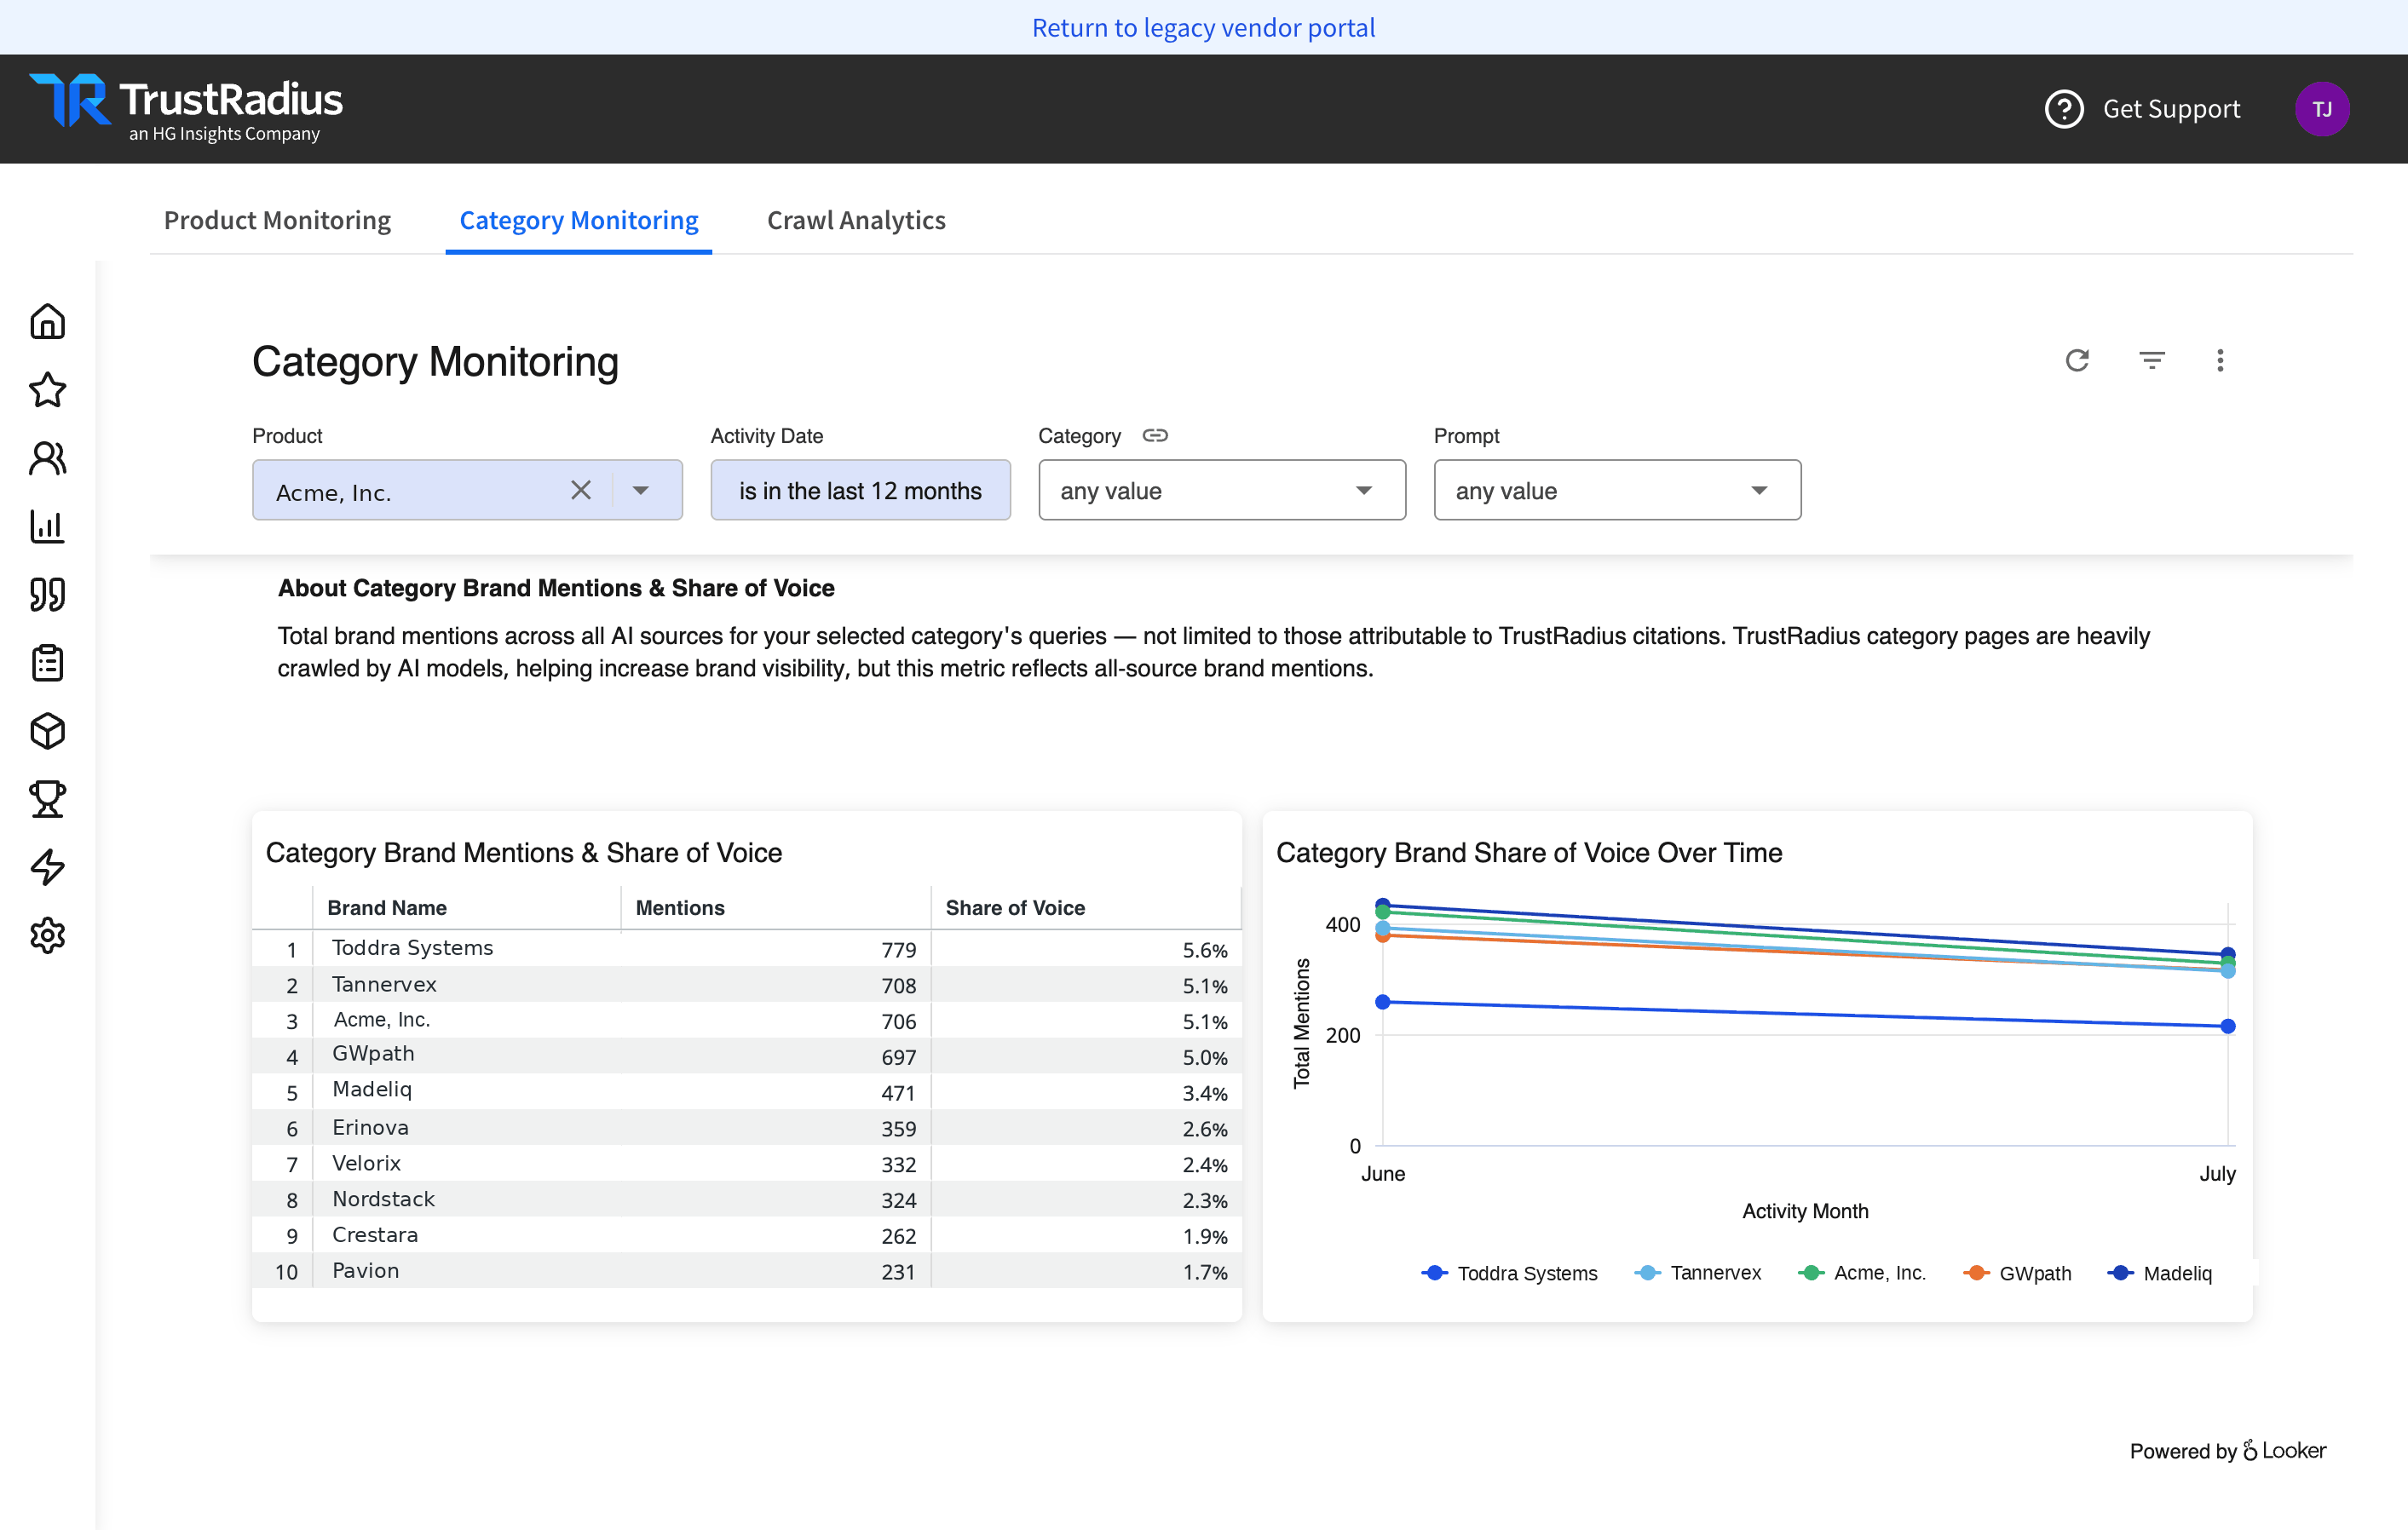
Task: Open the Category any value dropdown
Action: coord(1222,490)
